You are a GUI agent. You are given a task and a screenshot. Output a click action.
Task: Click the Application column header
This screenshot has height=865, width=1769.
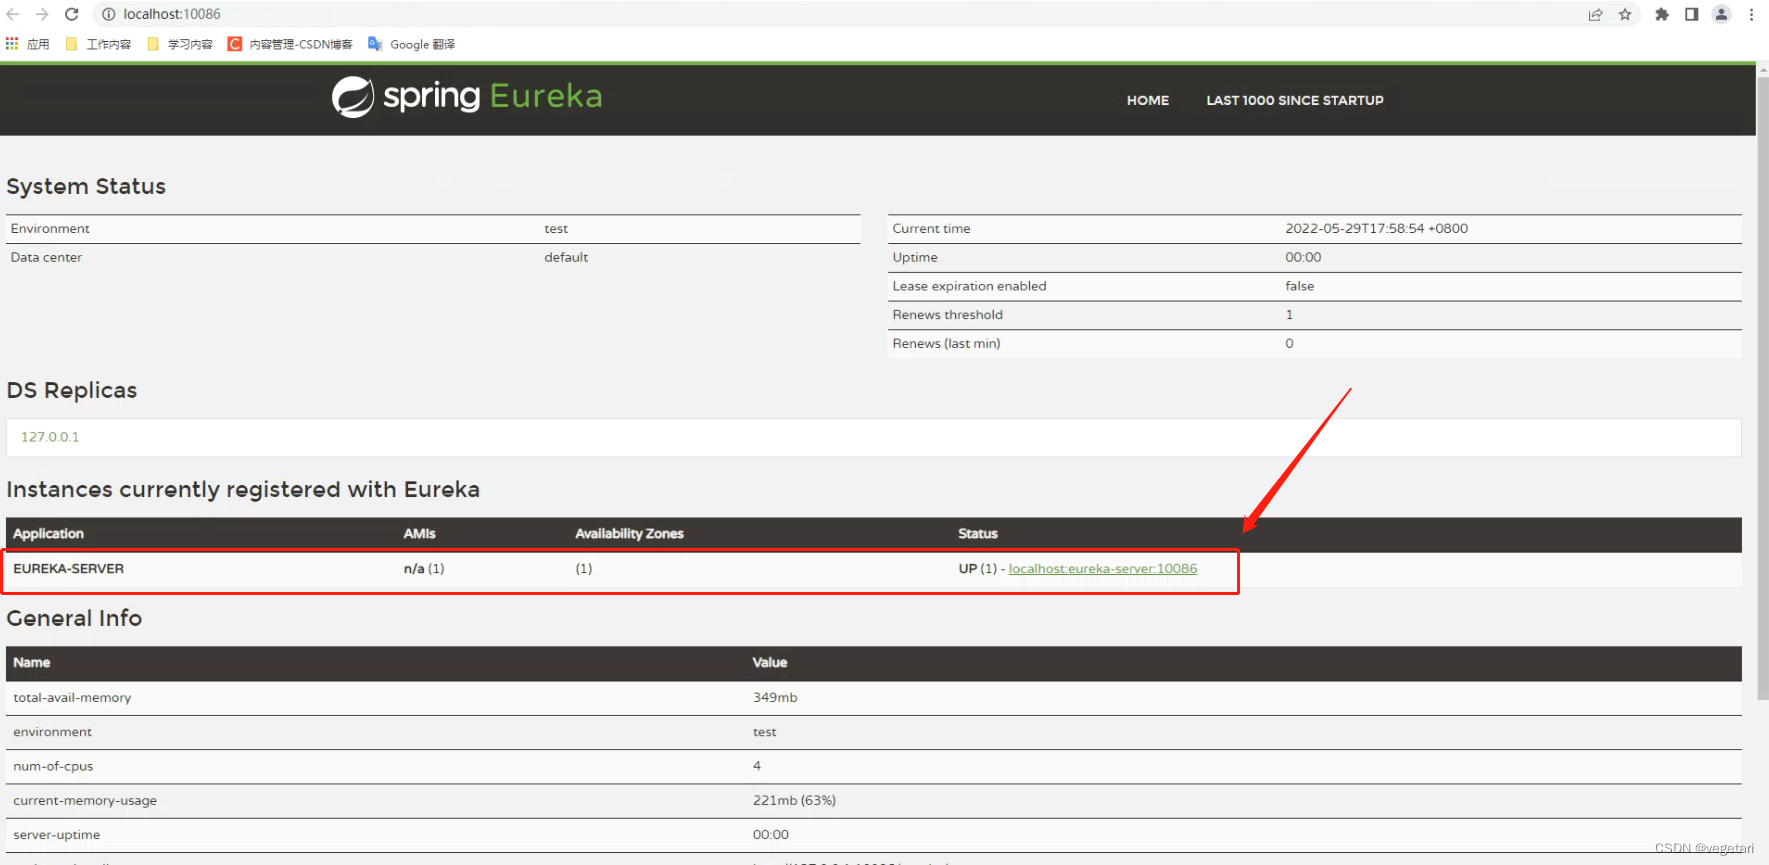point(48,534)
